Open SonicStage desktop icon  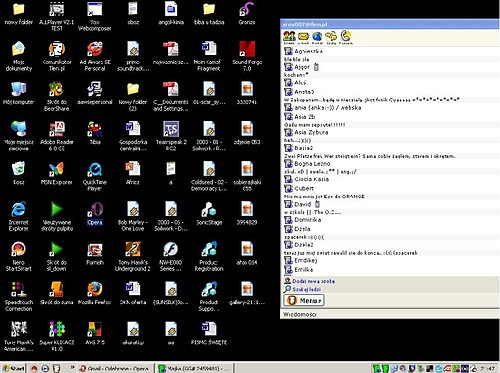[x=209, y=213]
